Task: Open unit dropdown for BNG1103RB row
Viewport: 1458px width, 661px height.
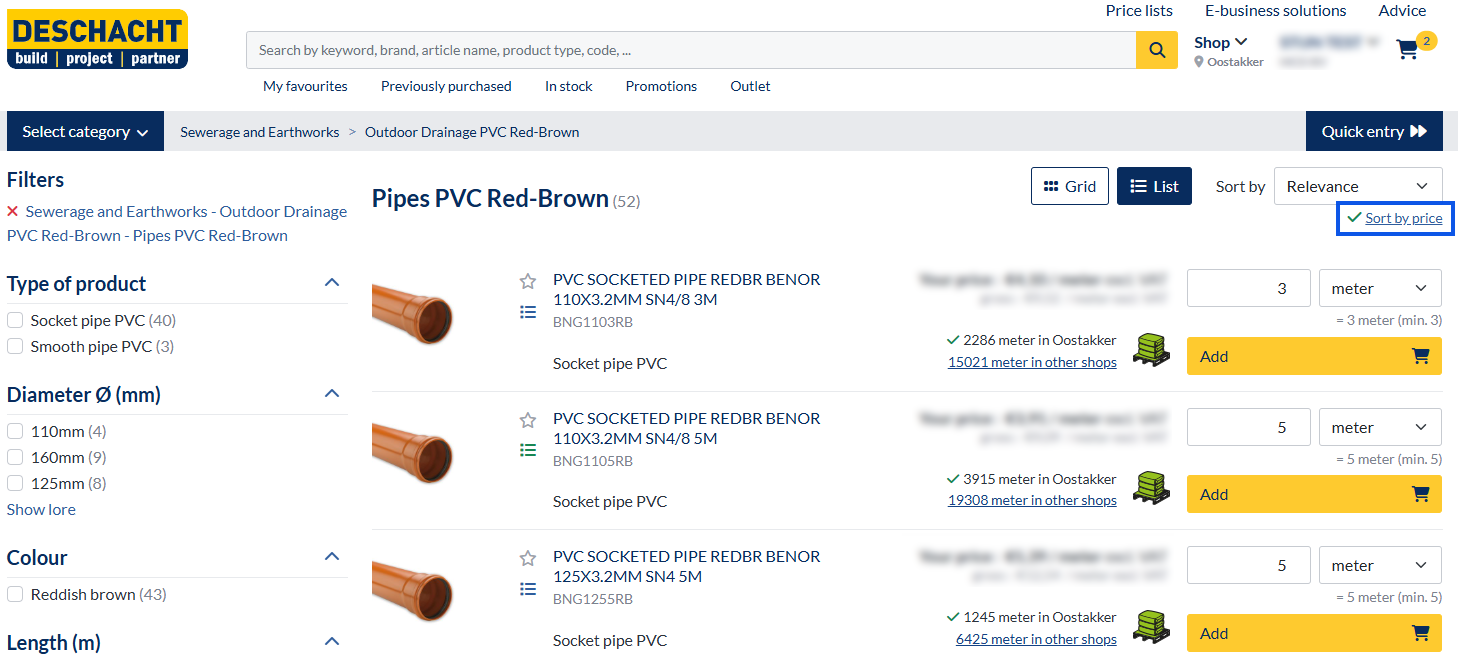Action: pyautogui.click(x=1380, y=288)
